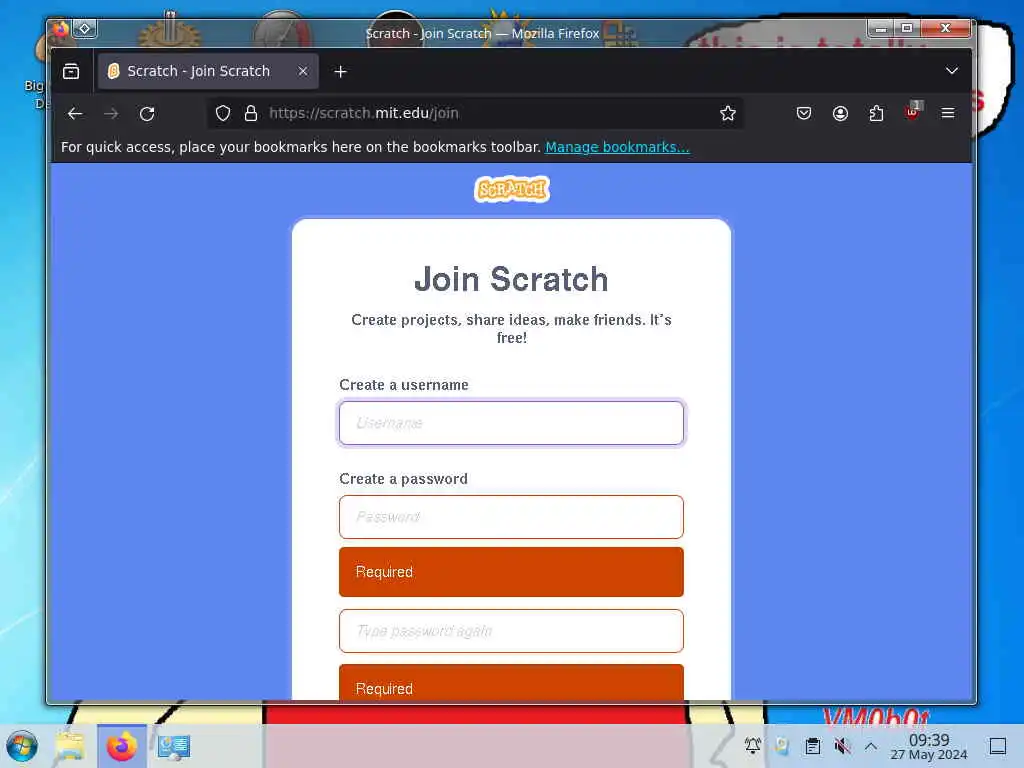Viewport: 1024px width, 768px height.
Task: Maximize the Firefox window
Action: 907,28
